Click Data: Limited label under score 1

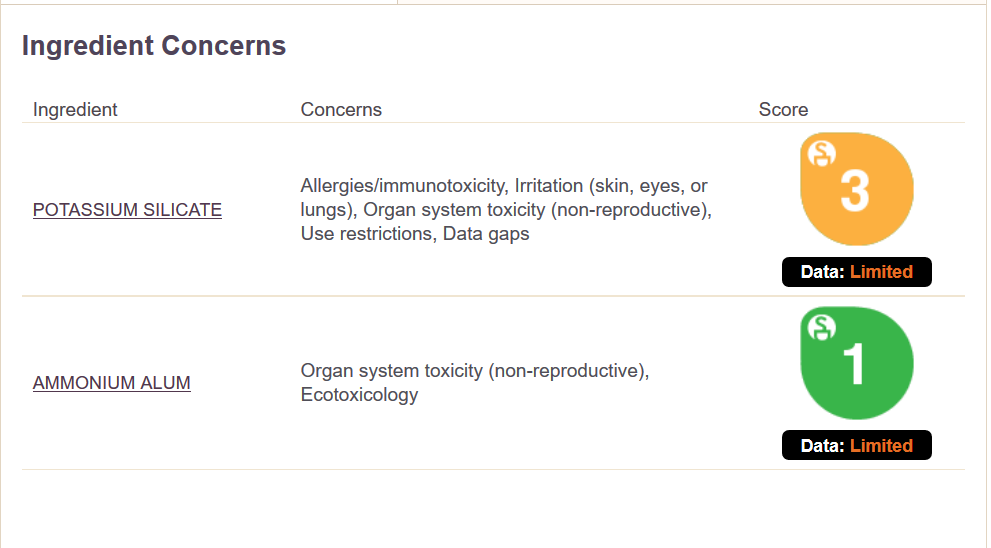coord(856,446)
